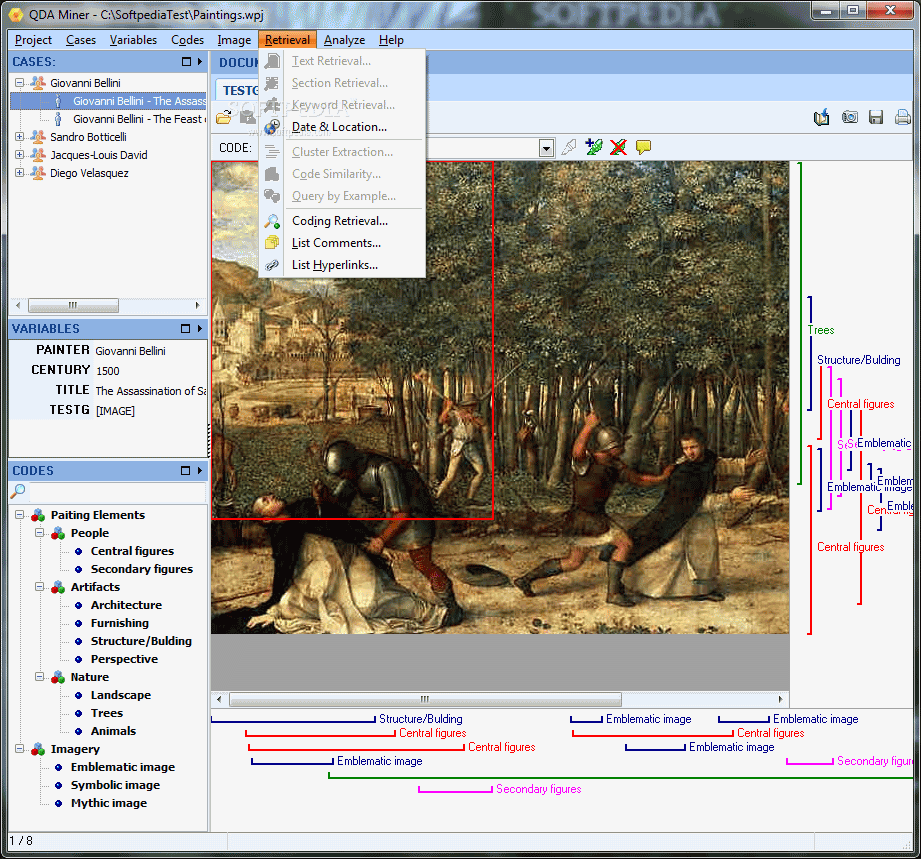Click the open folder icon in document toolbar
The height and width of the screenshot is (859, 921).
(x=223, y=118)
